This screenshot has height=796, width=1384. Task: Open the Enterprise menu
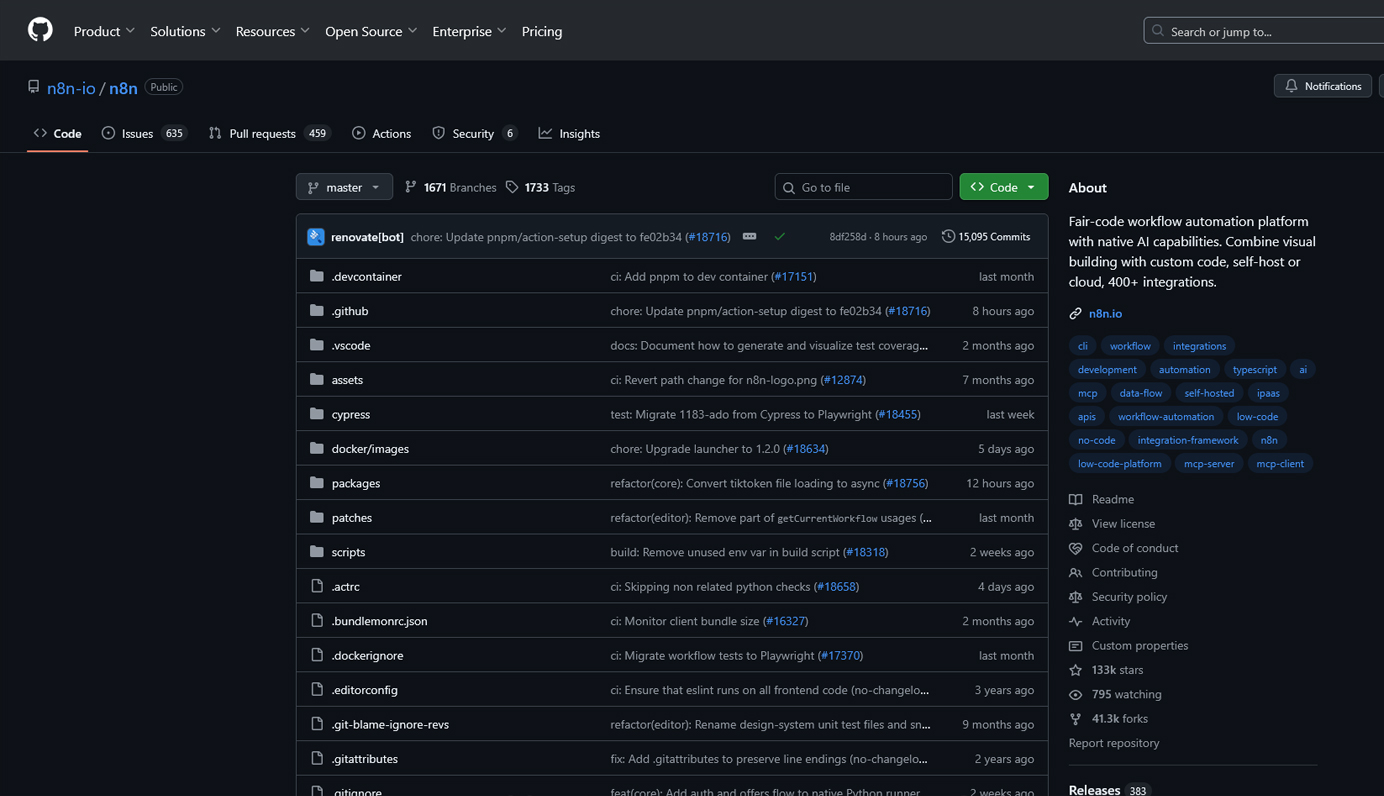(x=469, y=31)
